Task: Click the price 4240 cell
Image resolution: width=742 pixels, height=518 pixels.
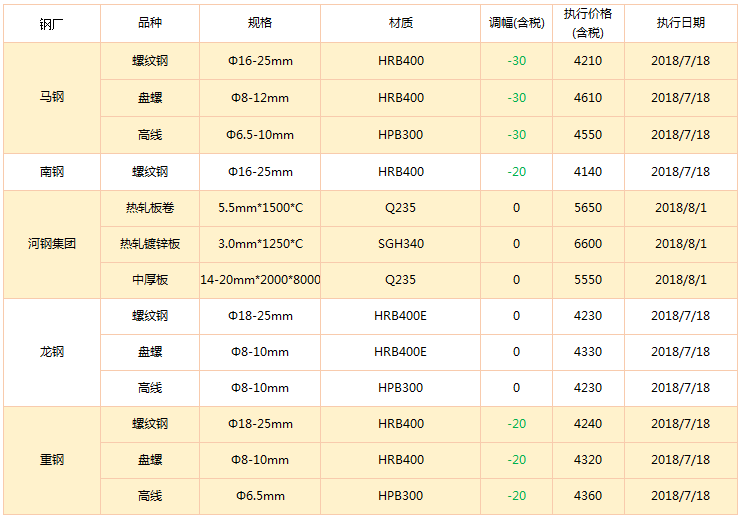Action: point(588,424)
